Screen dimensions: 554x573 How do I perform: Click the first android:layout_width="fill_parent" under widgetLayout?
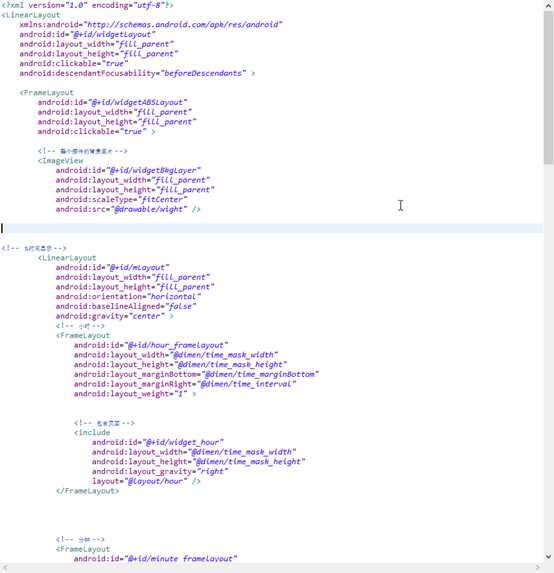tap(96, 44)
